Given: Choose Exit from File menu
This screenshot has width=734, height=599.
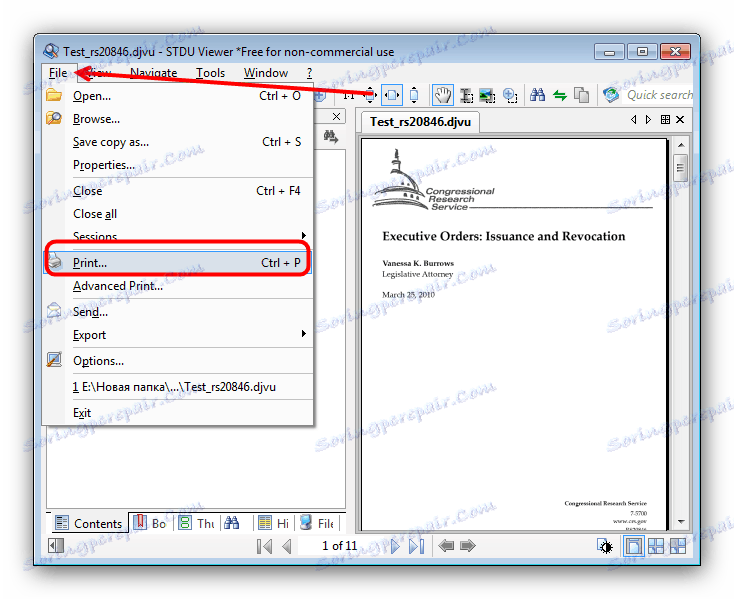Looking at the screenshot, I should (178, 413).
